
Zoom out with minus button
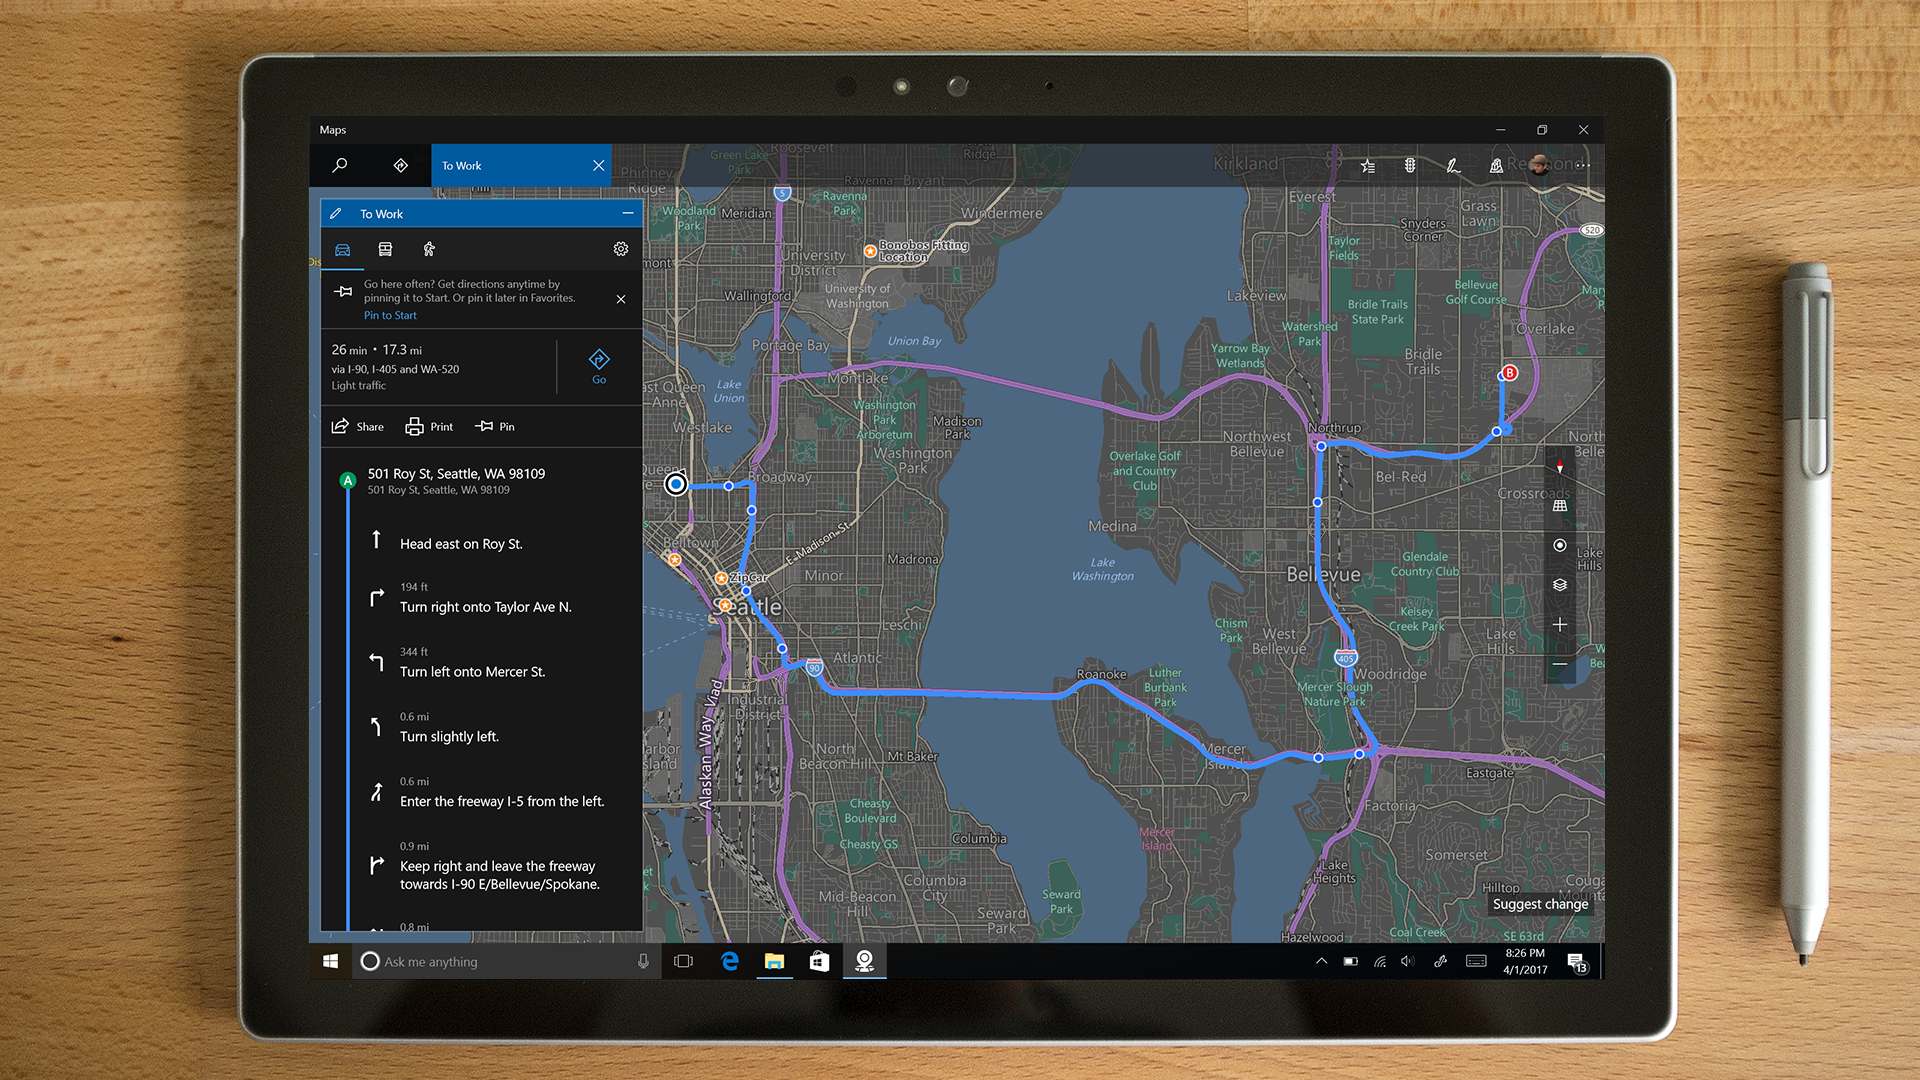click(1559, 664)
